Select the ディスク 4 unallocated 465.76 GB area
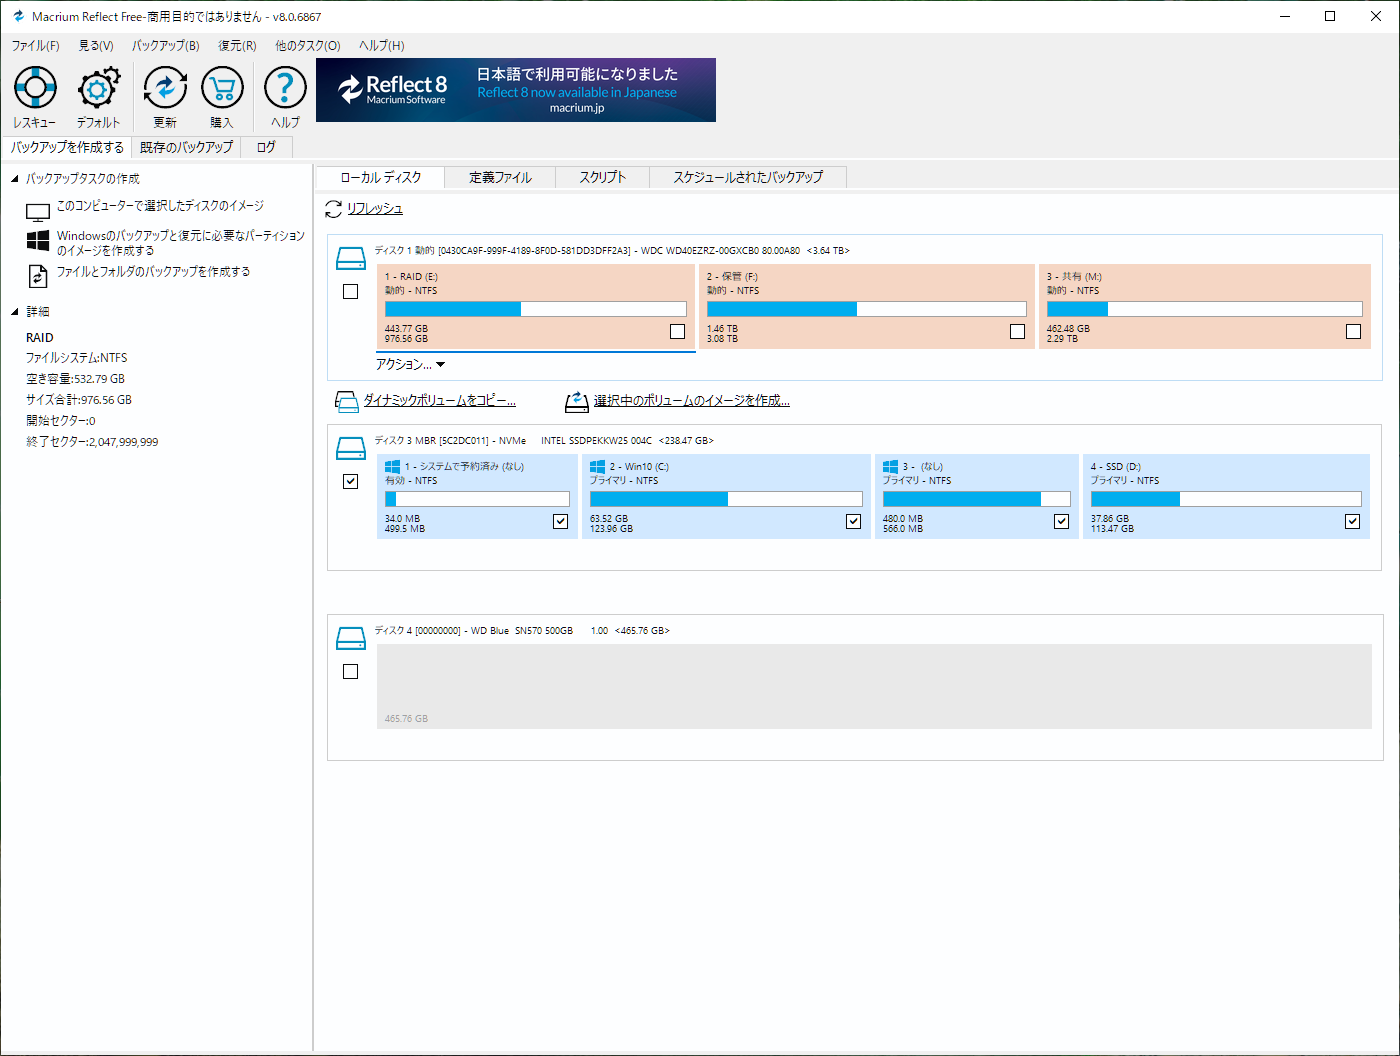This screenshot has height=1056, width=1400. point(874,686)
